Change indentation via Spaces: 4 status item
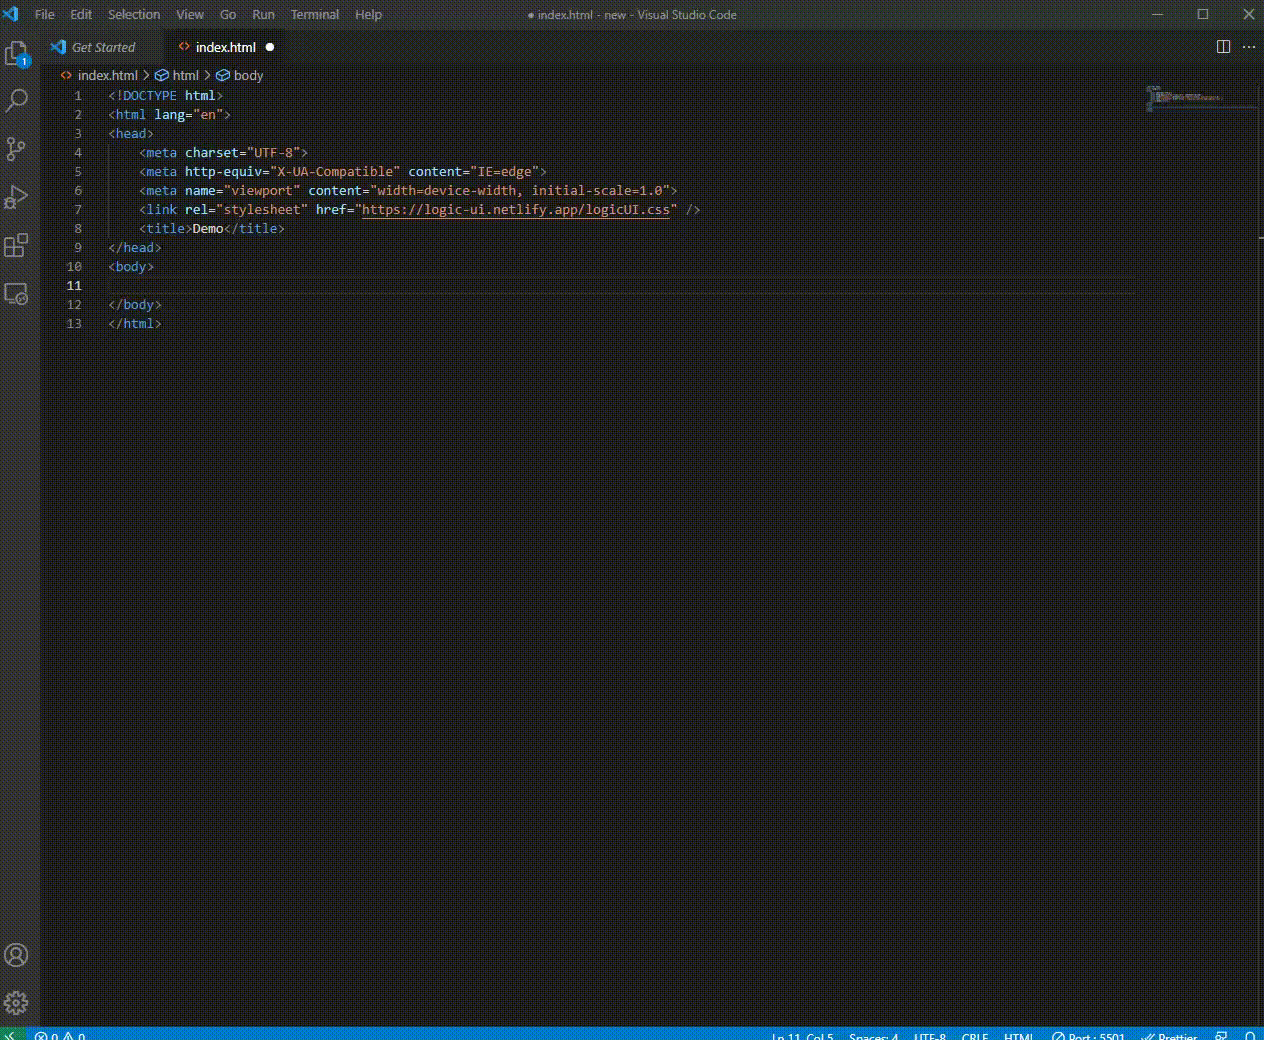1264x1040 pixels. 874,1036
